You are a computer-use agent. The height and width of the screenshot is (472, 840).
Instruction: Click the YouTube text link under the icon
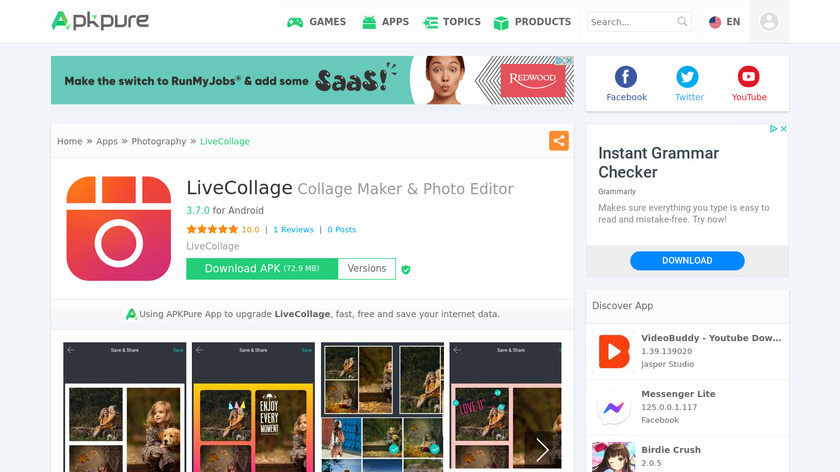[749, 97]
